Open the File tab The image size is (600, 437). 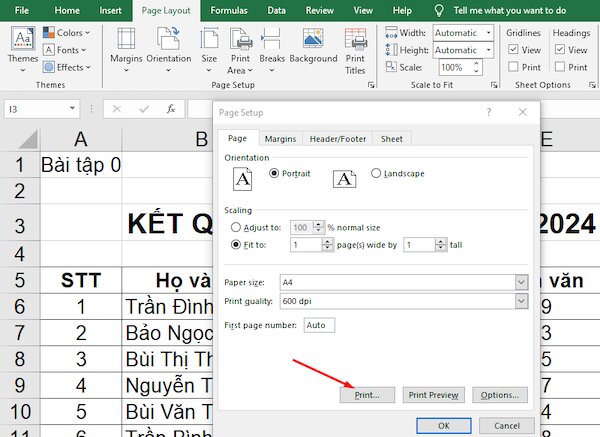21,10
